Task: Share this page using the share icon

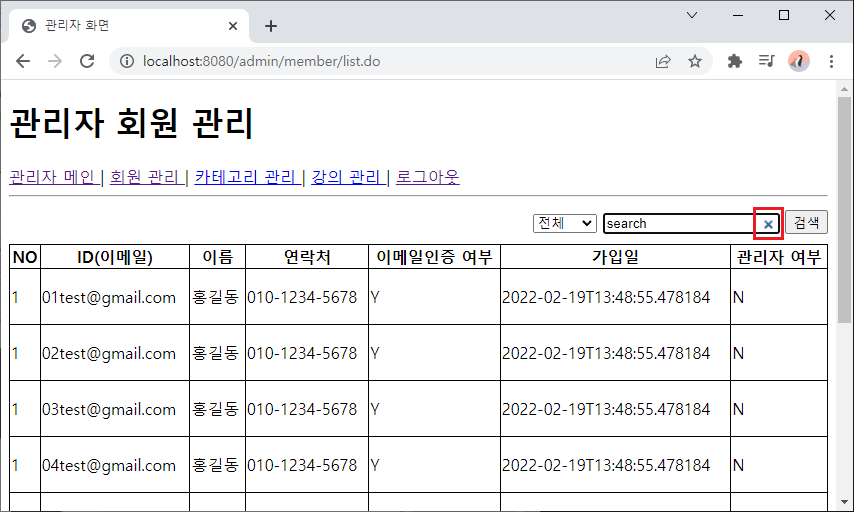Action: click(x=663, y=61)
